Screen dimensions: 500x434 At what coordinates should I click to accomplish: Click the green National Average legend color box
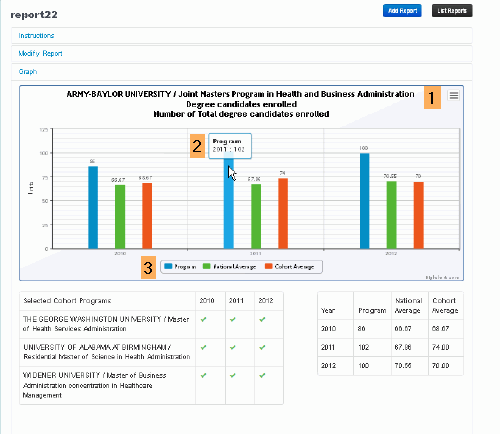(207, 266)
